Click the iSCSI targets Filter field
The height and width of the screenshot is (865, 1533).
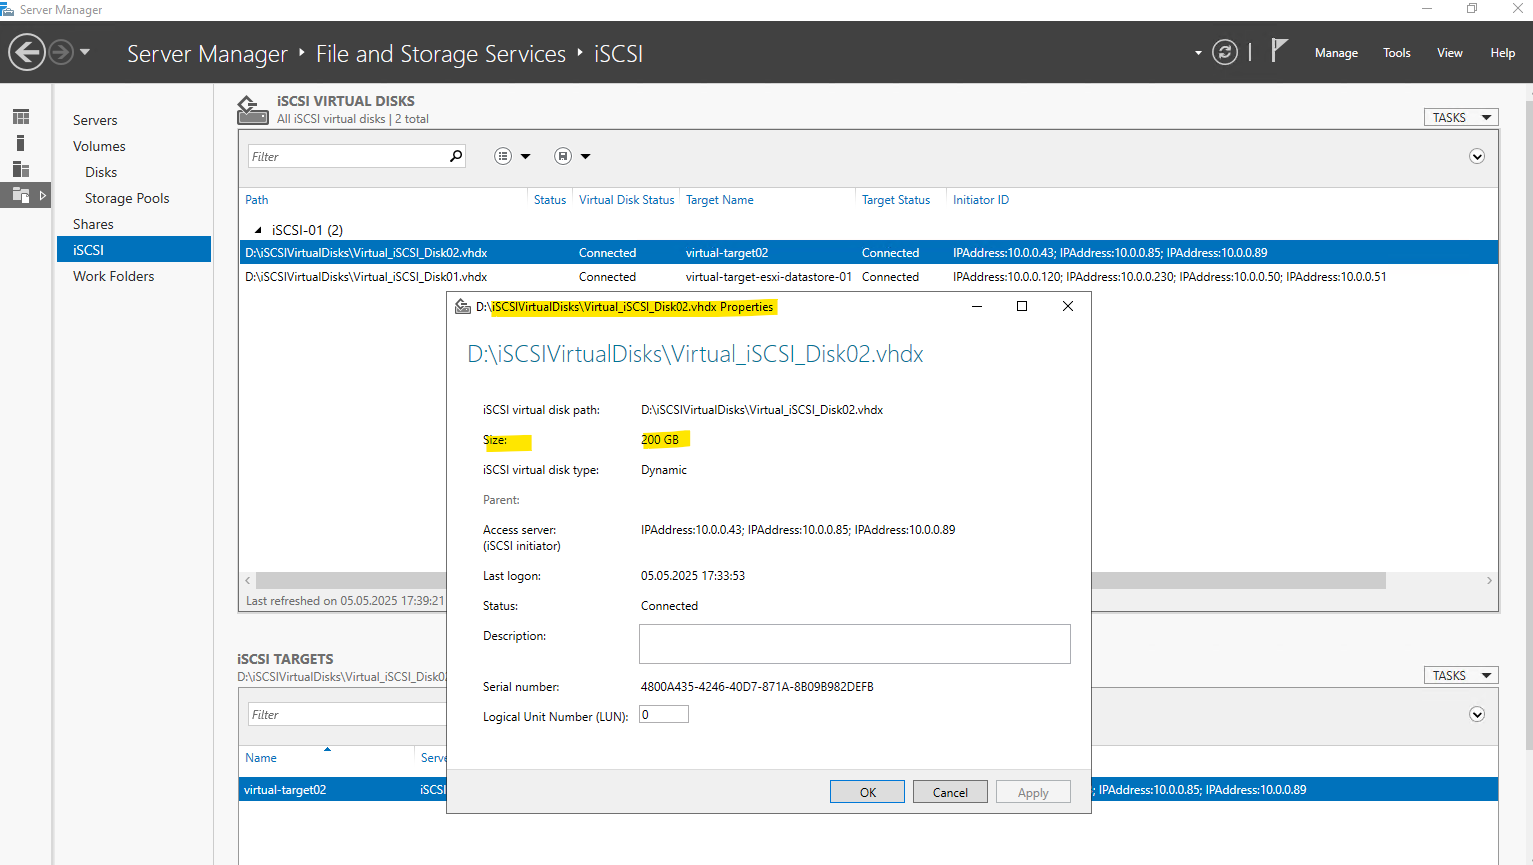click(347, 714)
